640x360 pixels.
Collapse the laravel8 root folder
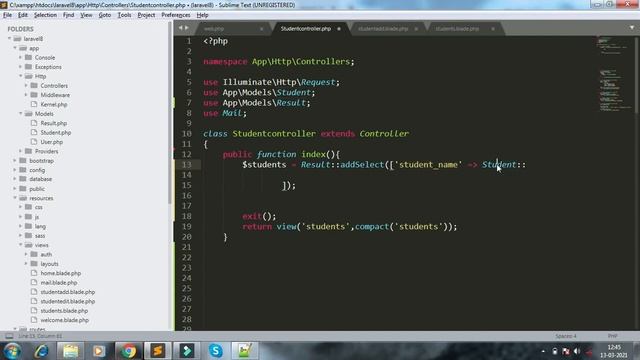coord(9,39)
